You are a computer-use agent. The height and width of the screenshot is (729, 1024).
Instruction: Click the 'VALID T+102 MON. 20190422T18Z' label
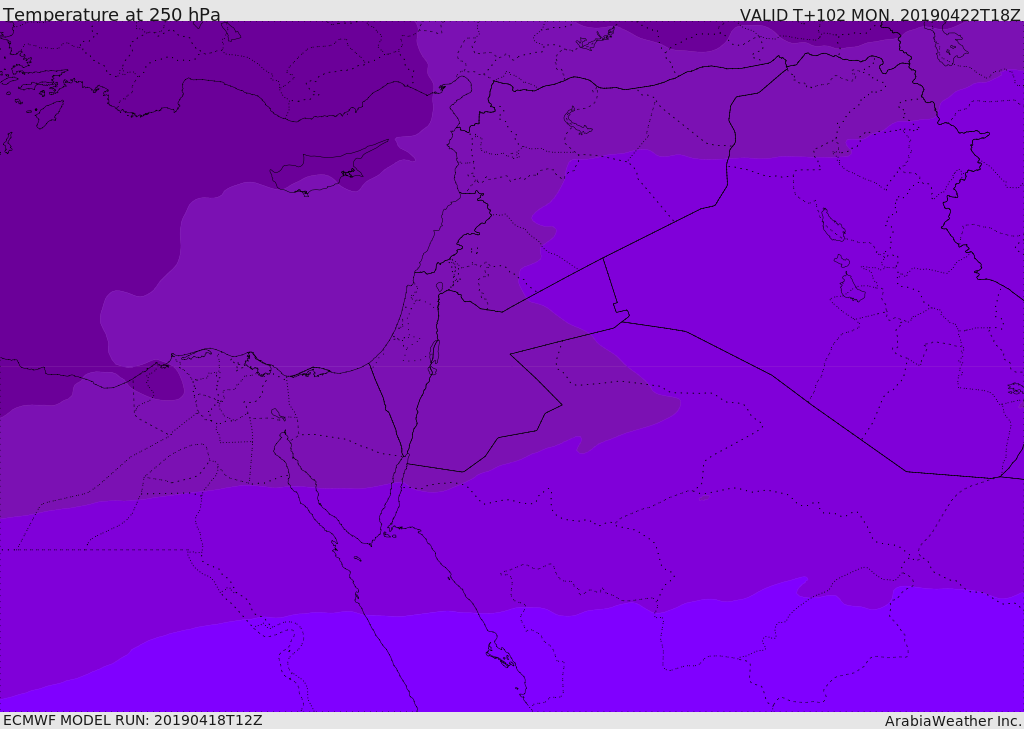tap(880, 14)
